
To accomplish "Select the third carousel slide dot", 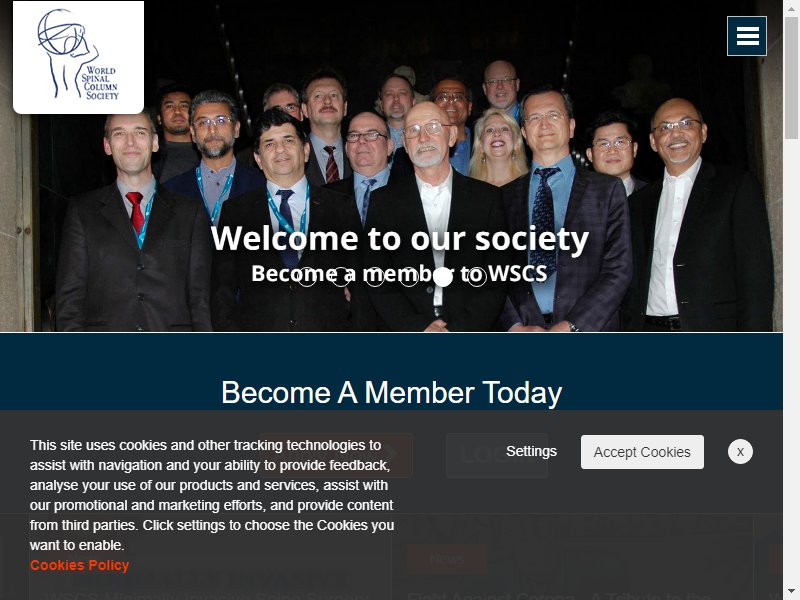I will coord(375,277).
